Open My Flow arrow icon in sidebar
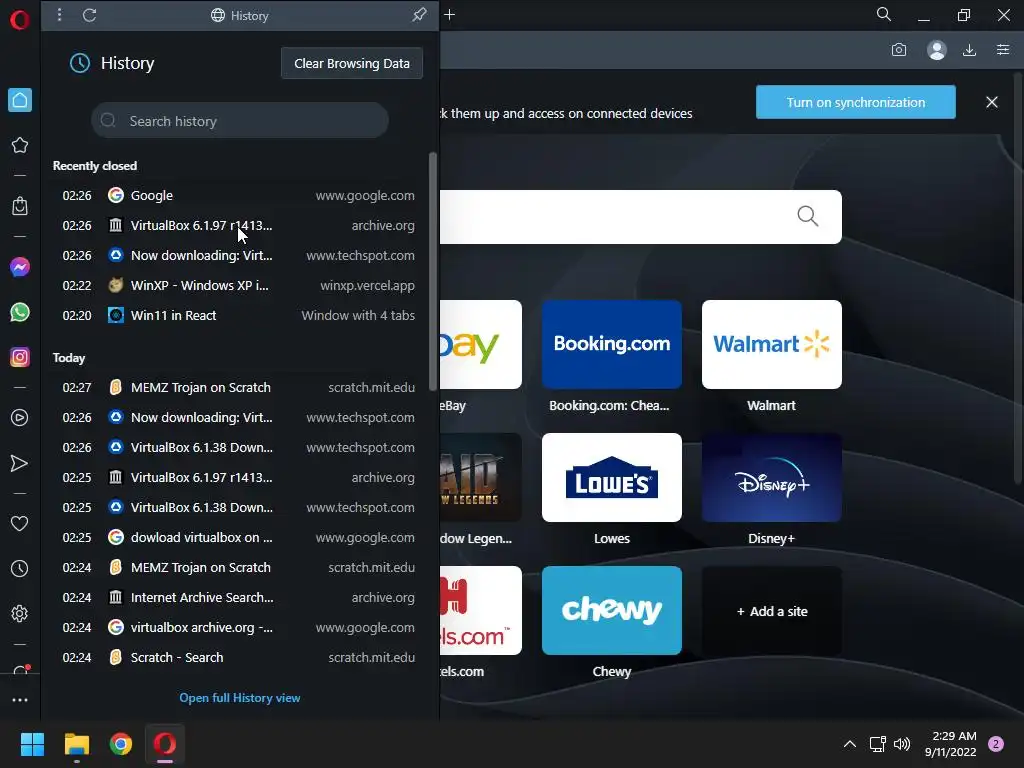The width and height of the screenshot is (1024, 768). (x=20, y=463)
